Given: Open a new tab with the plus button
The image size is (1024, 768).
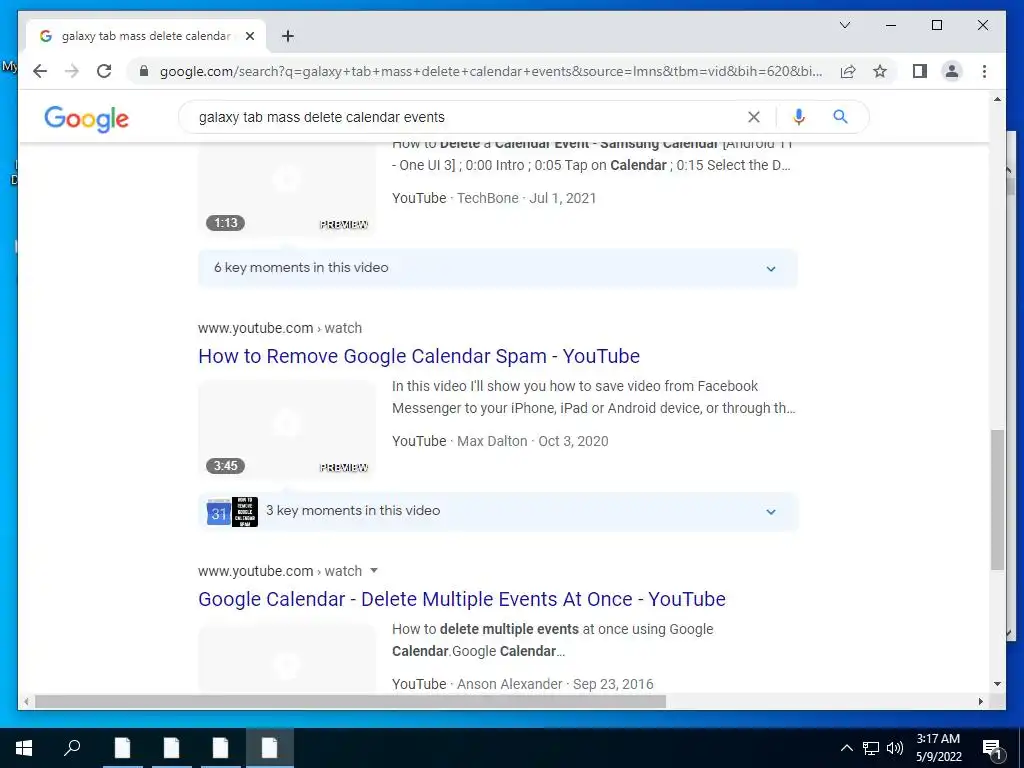Looking at the screenshot, I should [287, 36].
